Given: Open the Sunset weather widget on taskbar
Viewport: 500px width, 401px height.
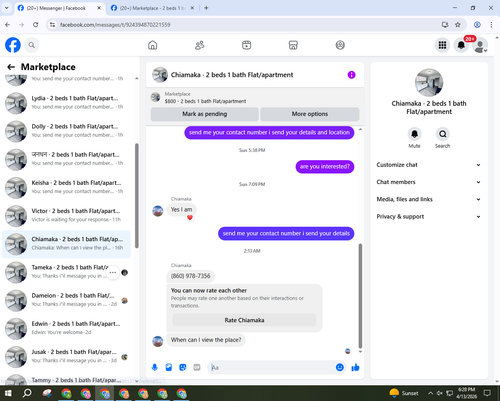Looking at the screenshot, I should [x=404, y=393].
